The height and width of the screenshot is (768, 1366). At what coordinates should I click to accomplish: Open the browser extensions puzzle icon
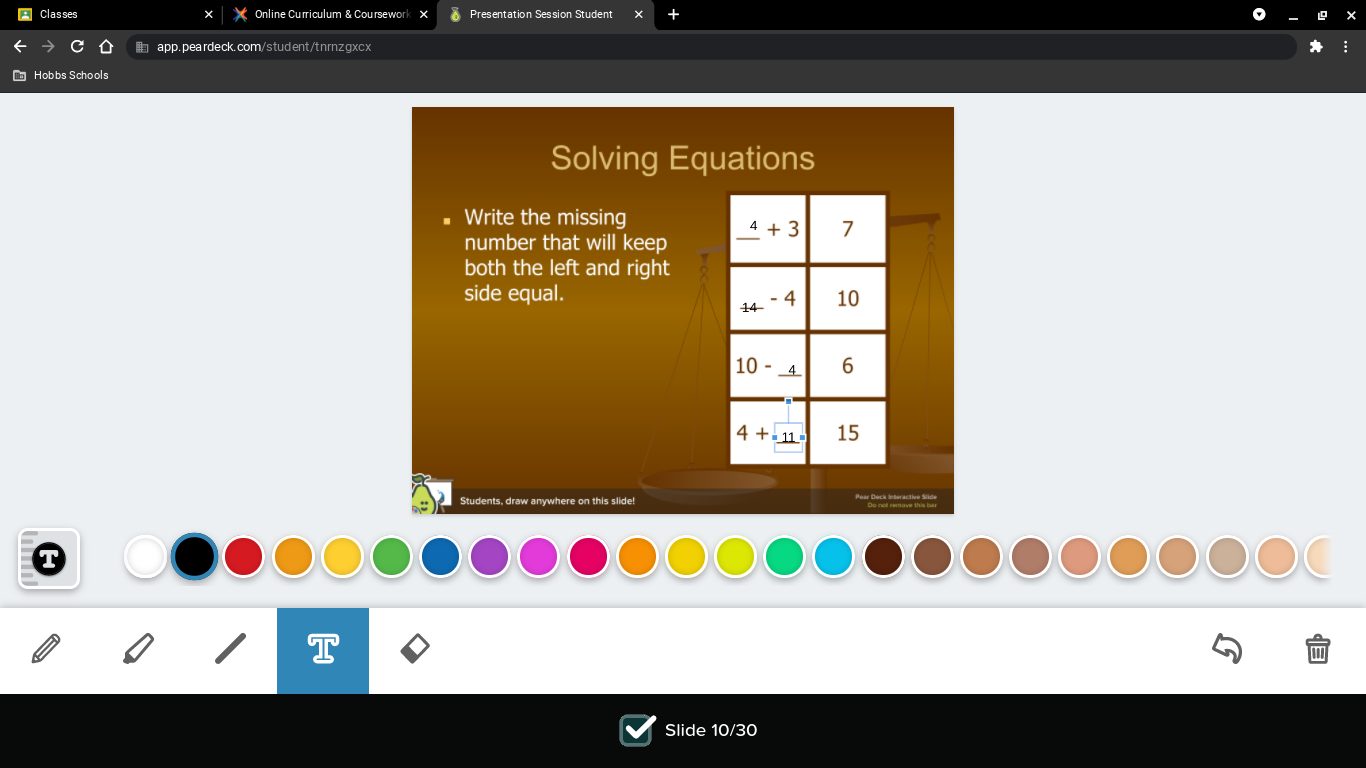(1316, 47)
